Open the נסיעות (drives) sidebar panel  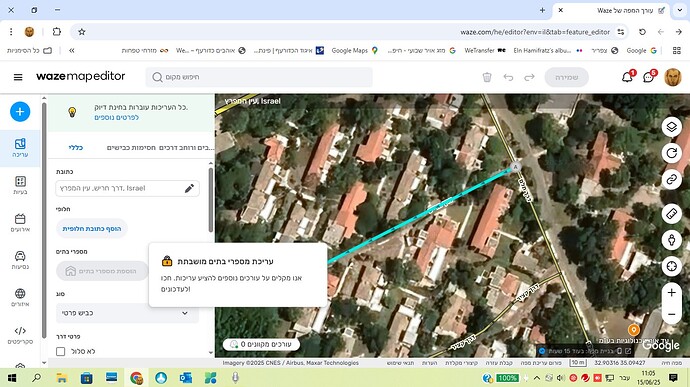20,260
